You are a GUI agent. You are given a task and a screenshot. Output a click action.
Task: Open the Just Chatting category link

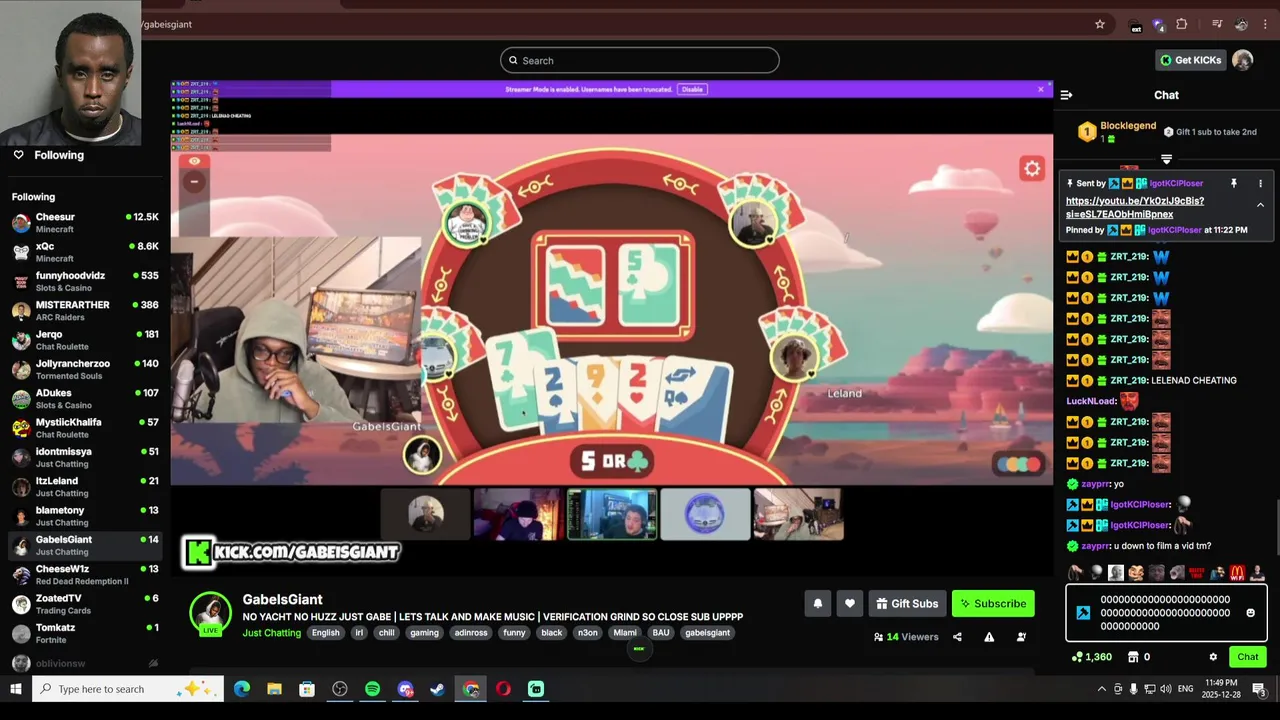tap(271, 633)
